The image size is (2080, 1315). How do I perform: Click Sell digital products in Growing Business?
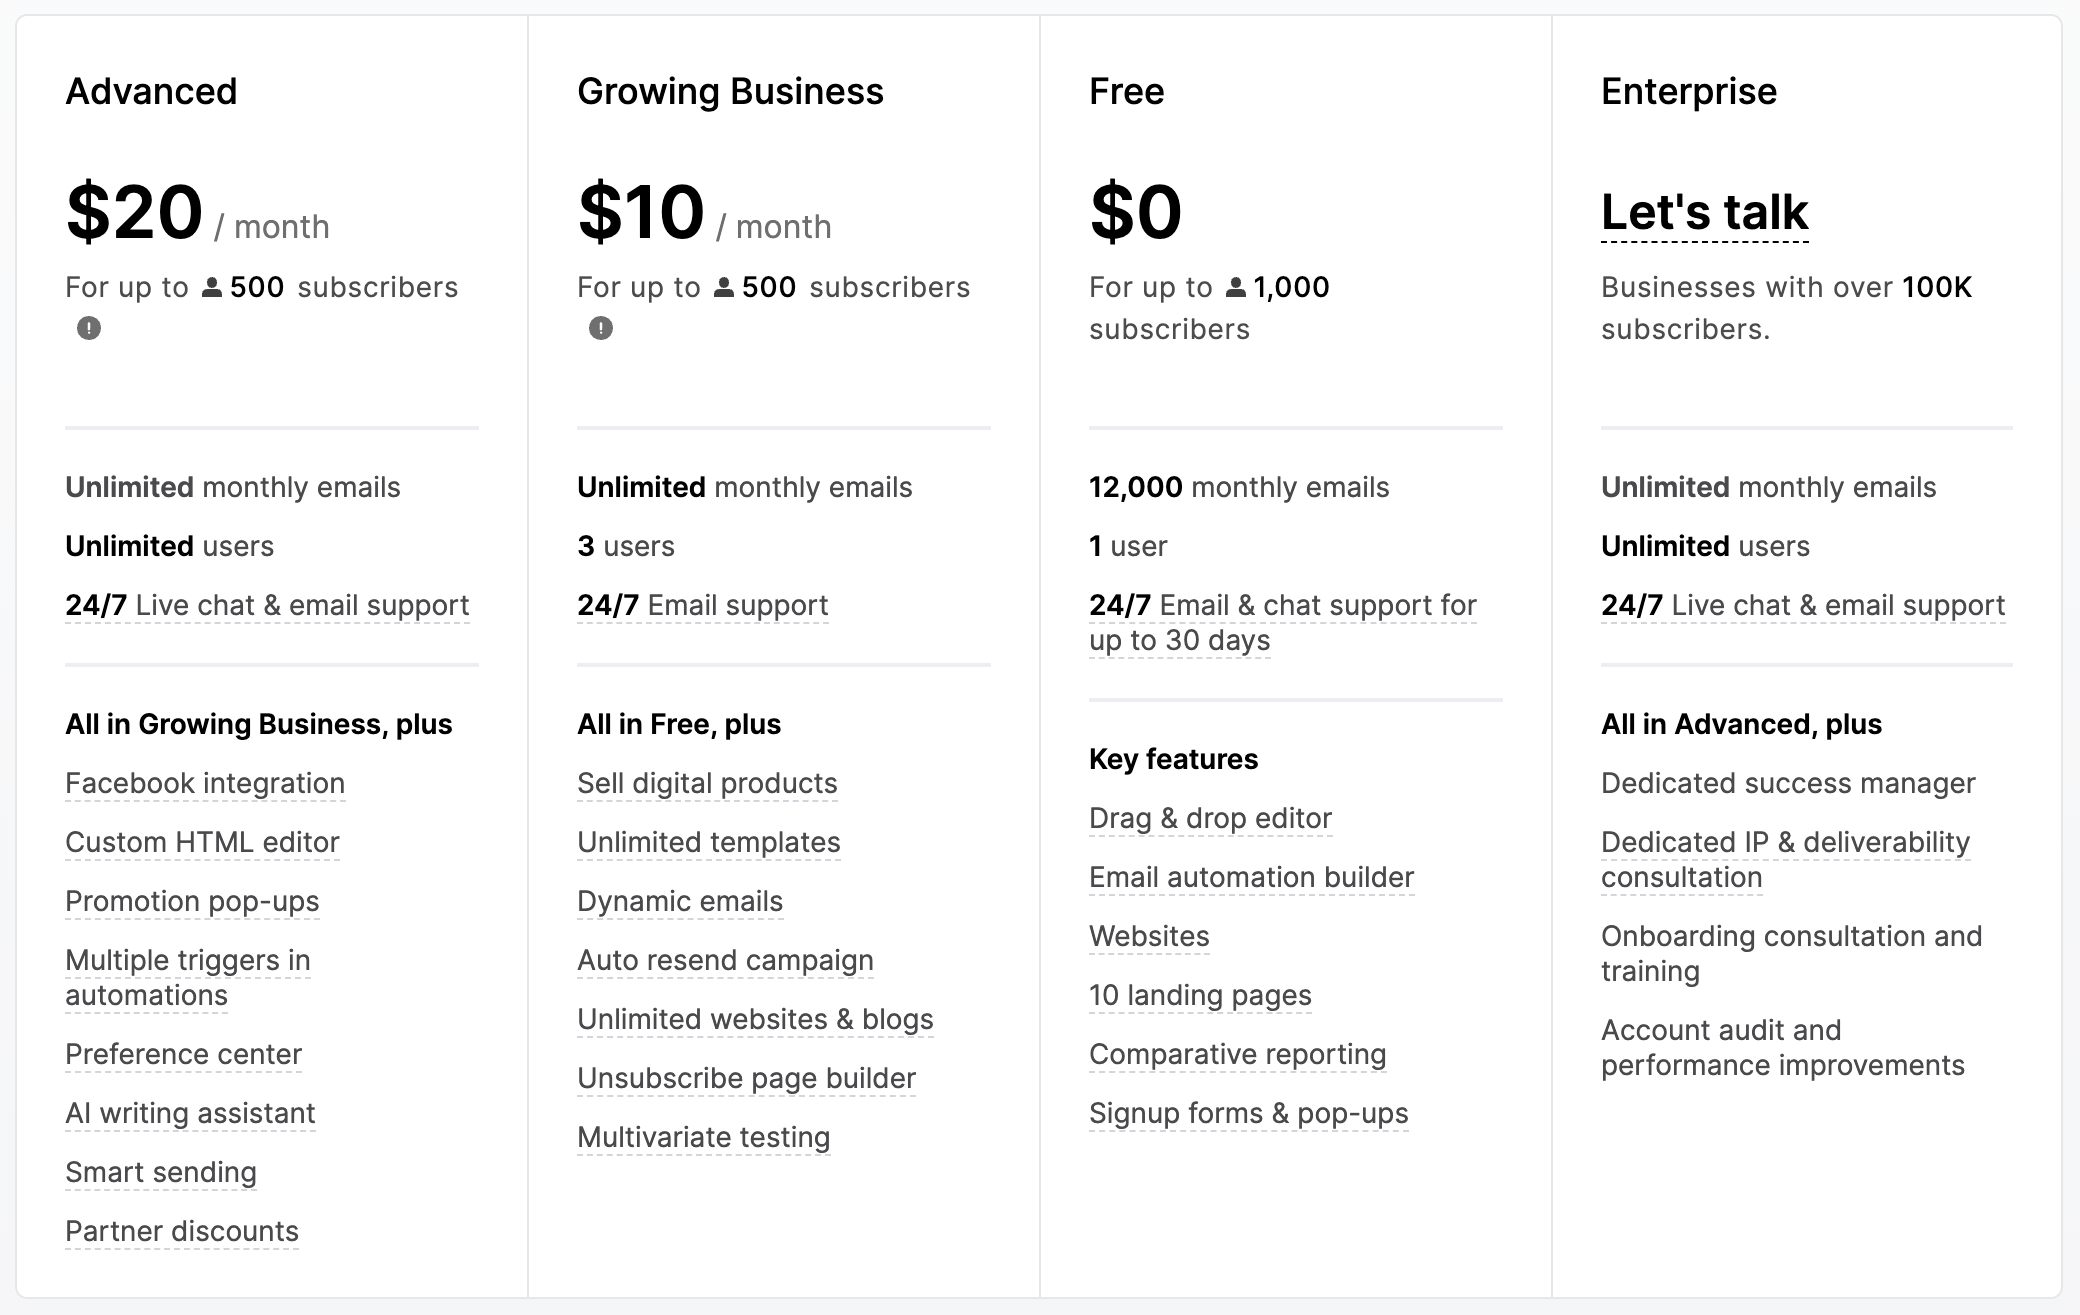(x=706, y=784)
